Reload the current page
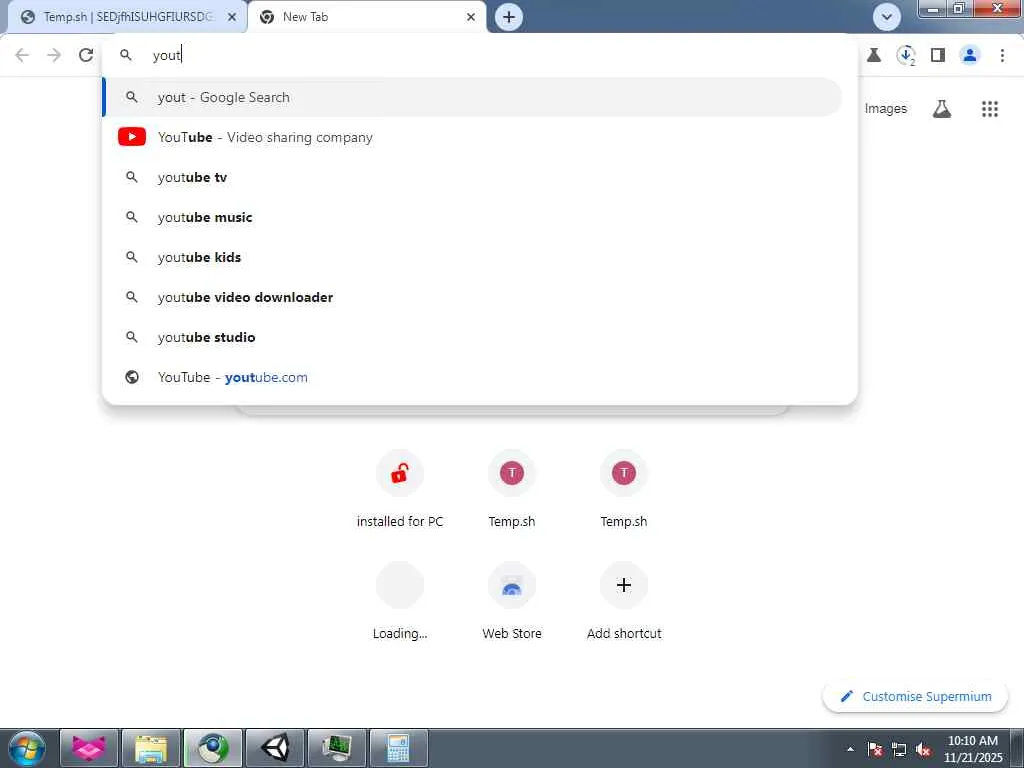The image size is (1024, 768). point(86,55)
